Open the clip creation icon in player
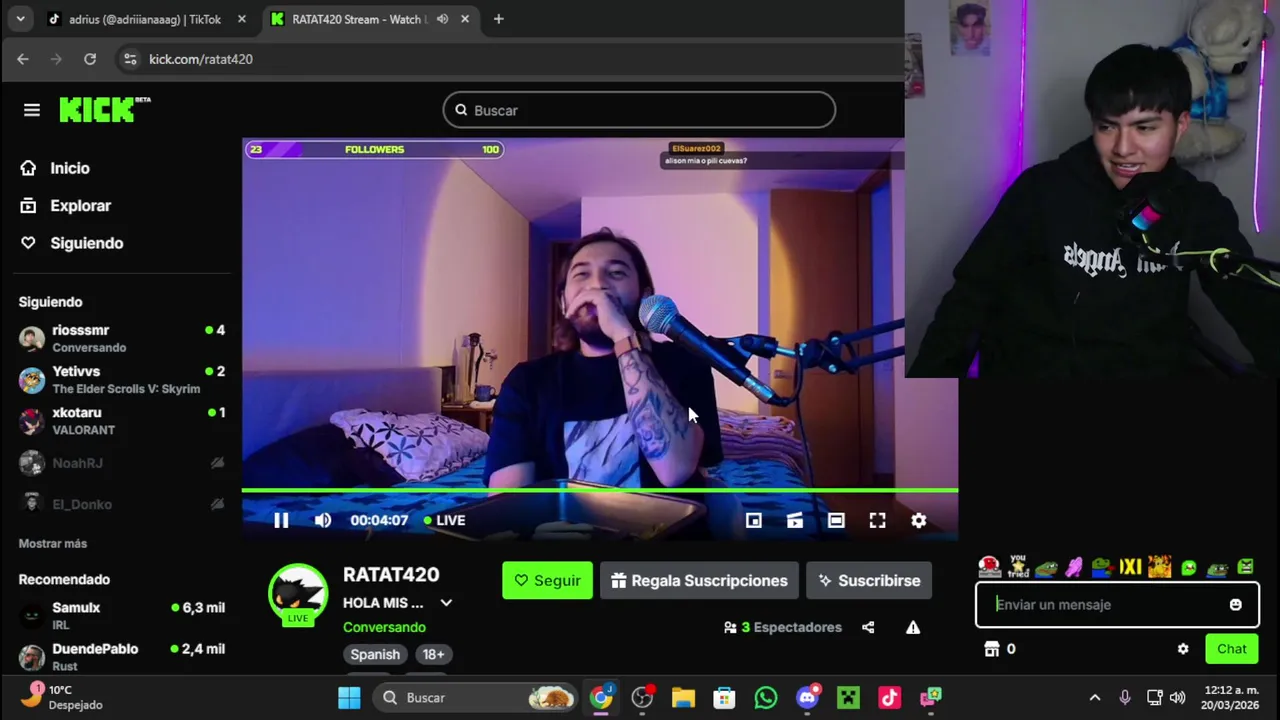 click(794, 520)
